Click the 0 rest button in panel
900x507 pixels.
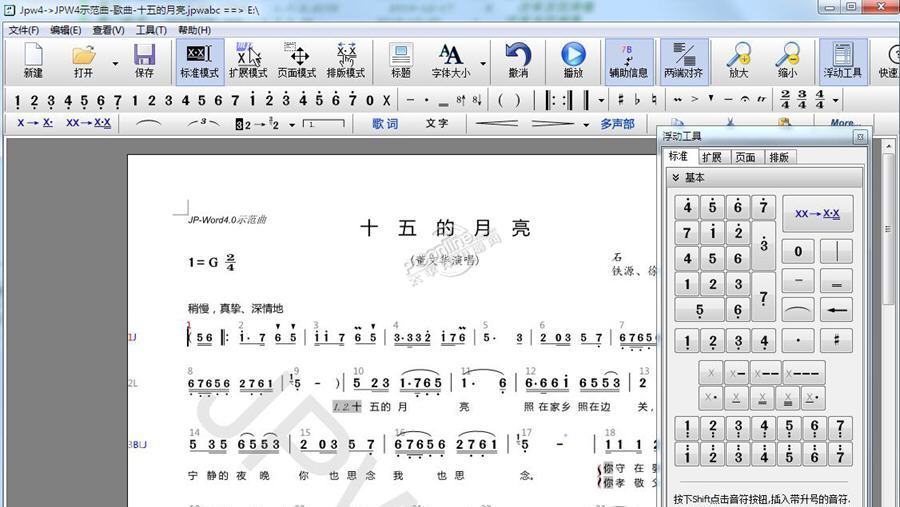[798, 251]
